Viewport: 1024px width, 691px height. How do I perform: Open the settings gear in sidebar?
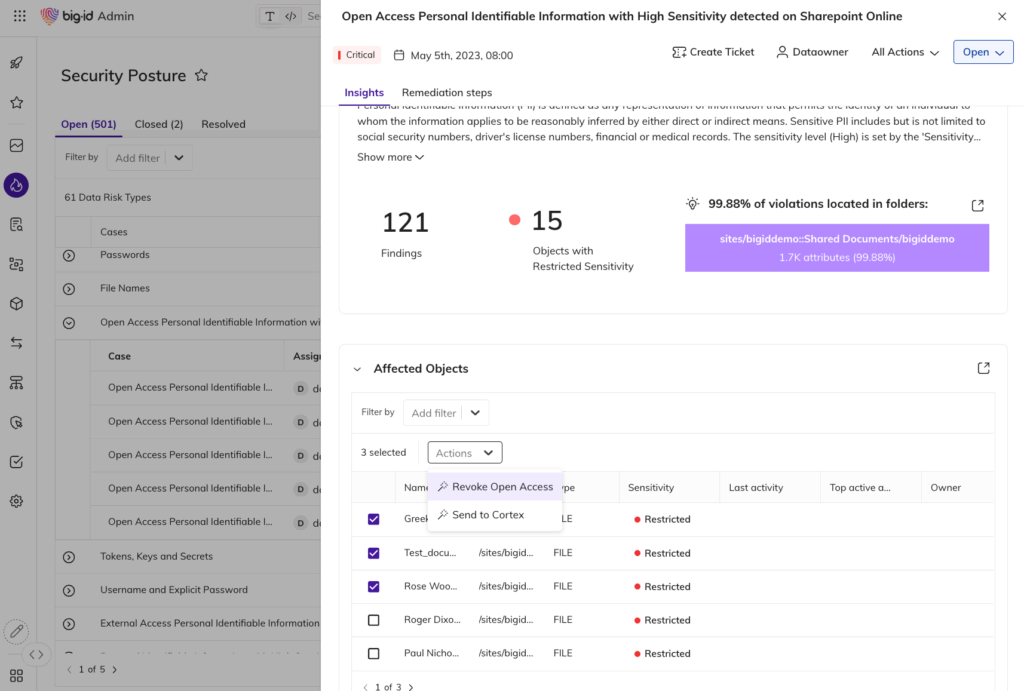click(x=16, y=501)
